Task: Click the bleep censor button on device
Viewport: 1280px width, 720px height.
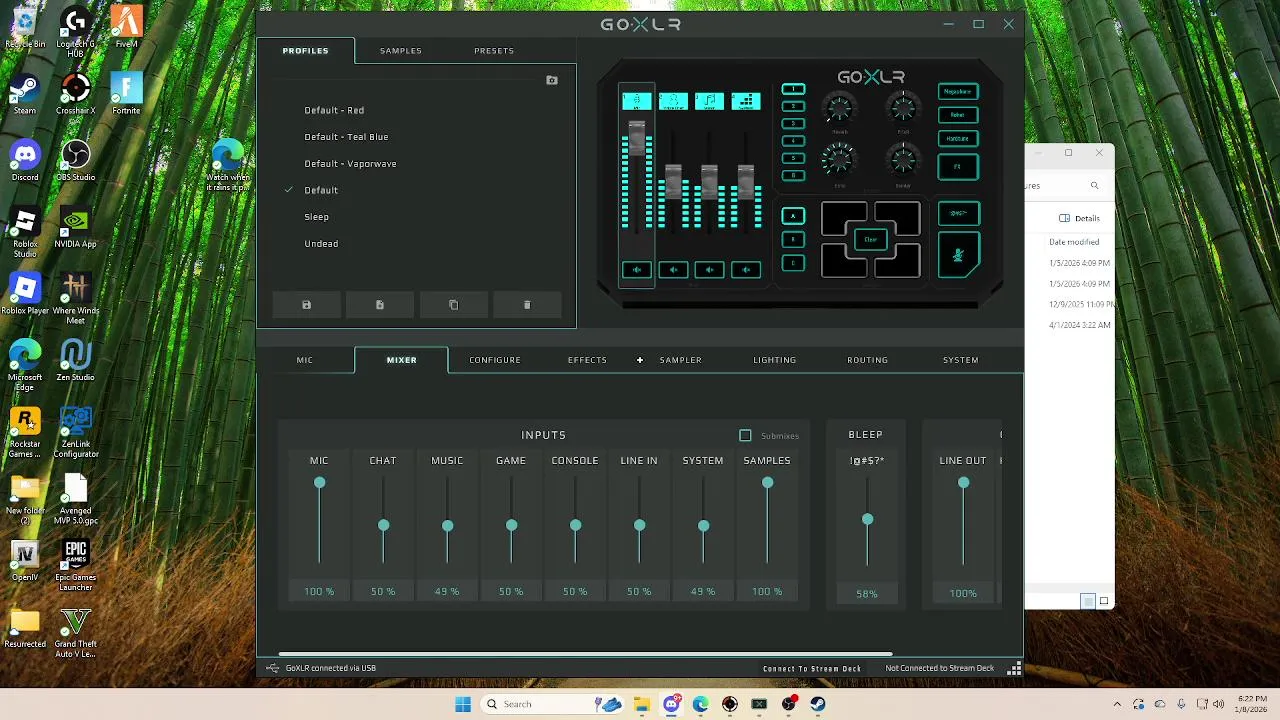Action: tap(958, 213)
